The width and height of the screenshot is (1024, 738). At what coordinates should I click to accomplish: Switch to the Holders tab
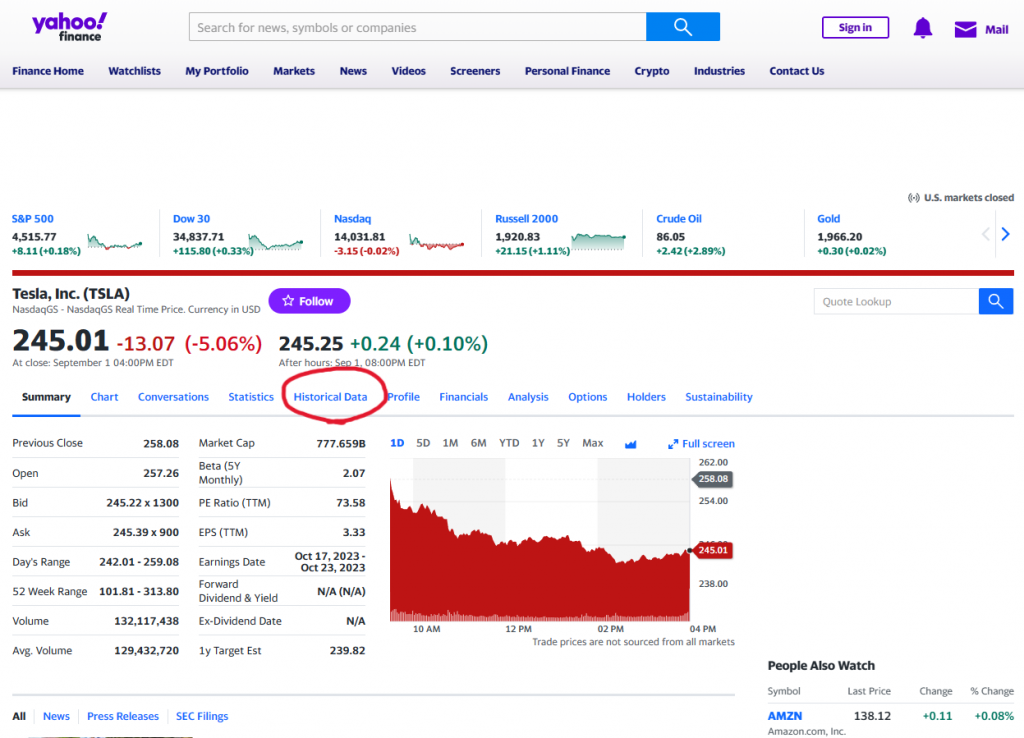pyautogui.click(x=646, y=396)
